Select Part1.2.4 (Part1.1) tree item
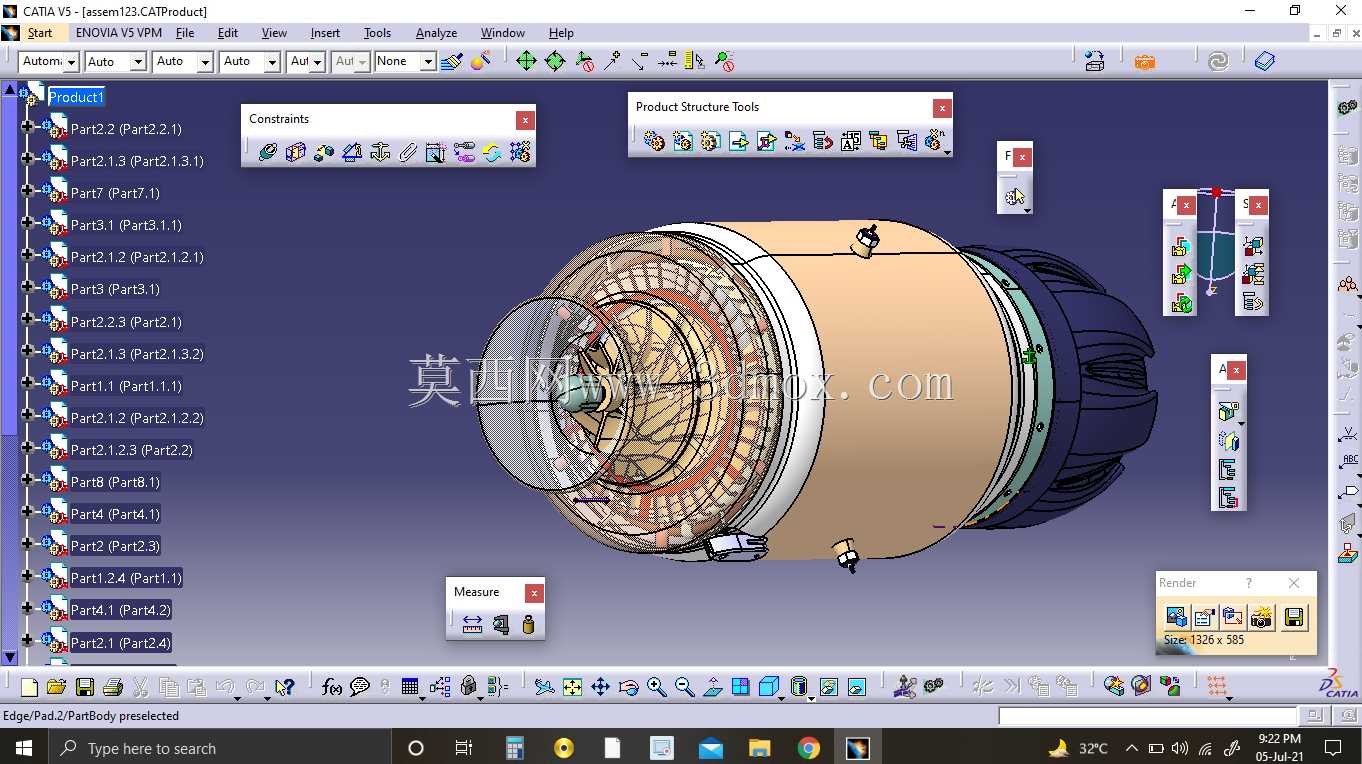Screen dimensions: 1362x764 [126, 578]
